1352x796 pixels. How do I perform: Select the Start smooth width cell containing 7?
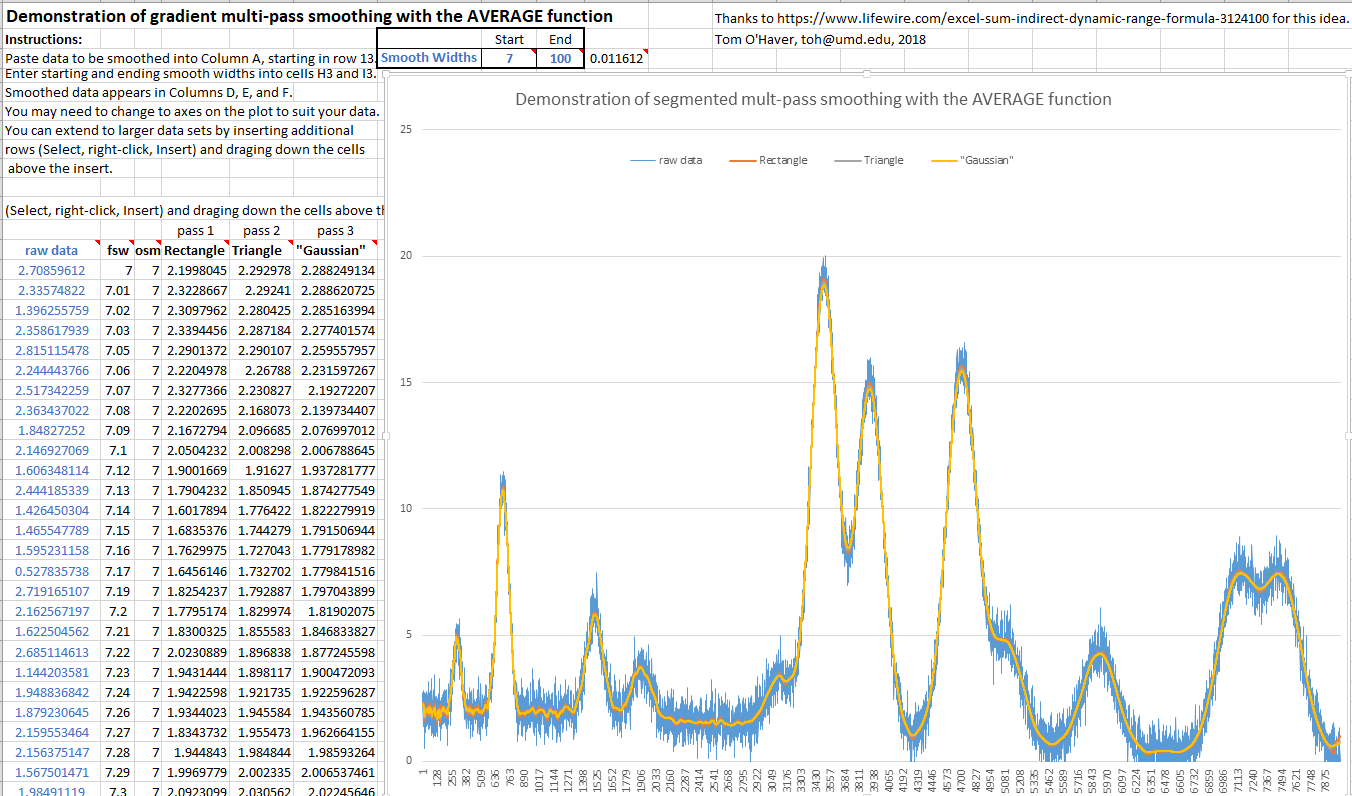509,58
